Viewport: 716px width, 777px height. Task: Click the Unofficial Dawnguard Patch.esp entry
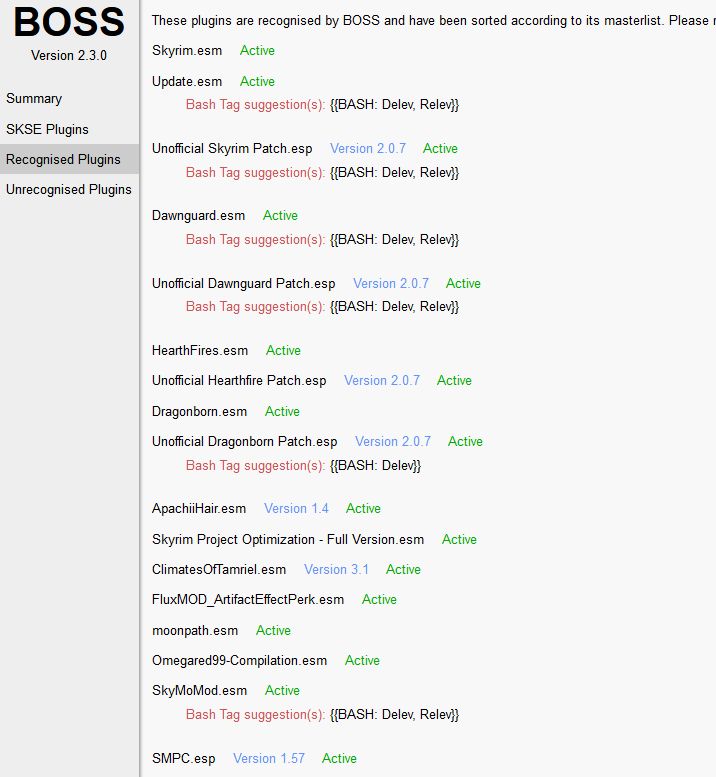[243, 283]
